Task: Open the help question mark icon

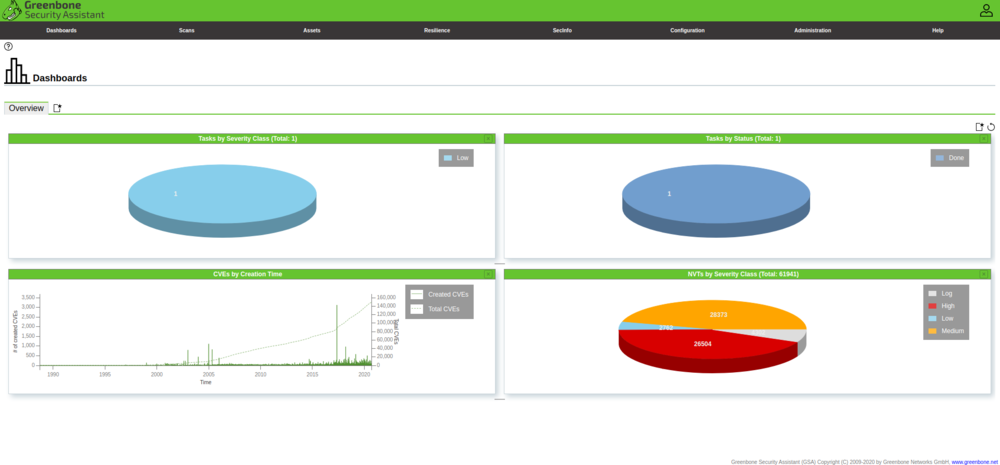Action: (8, 47)
